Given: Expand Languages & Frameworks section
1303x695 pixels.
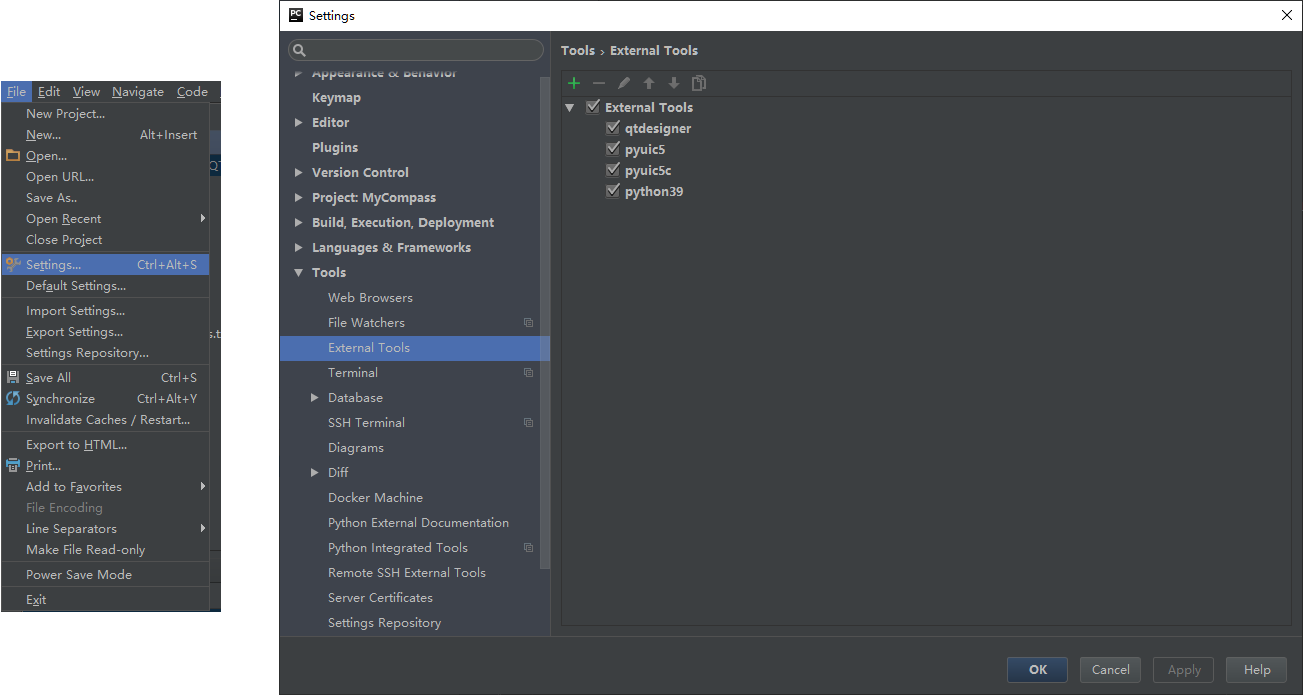Looking at the screenshot, I should point(299,248).
